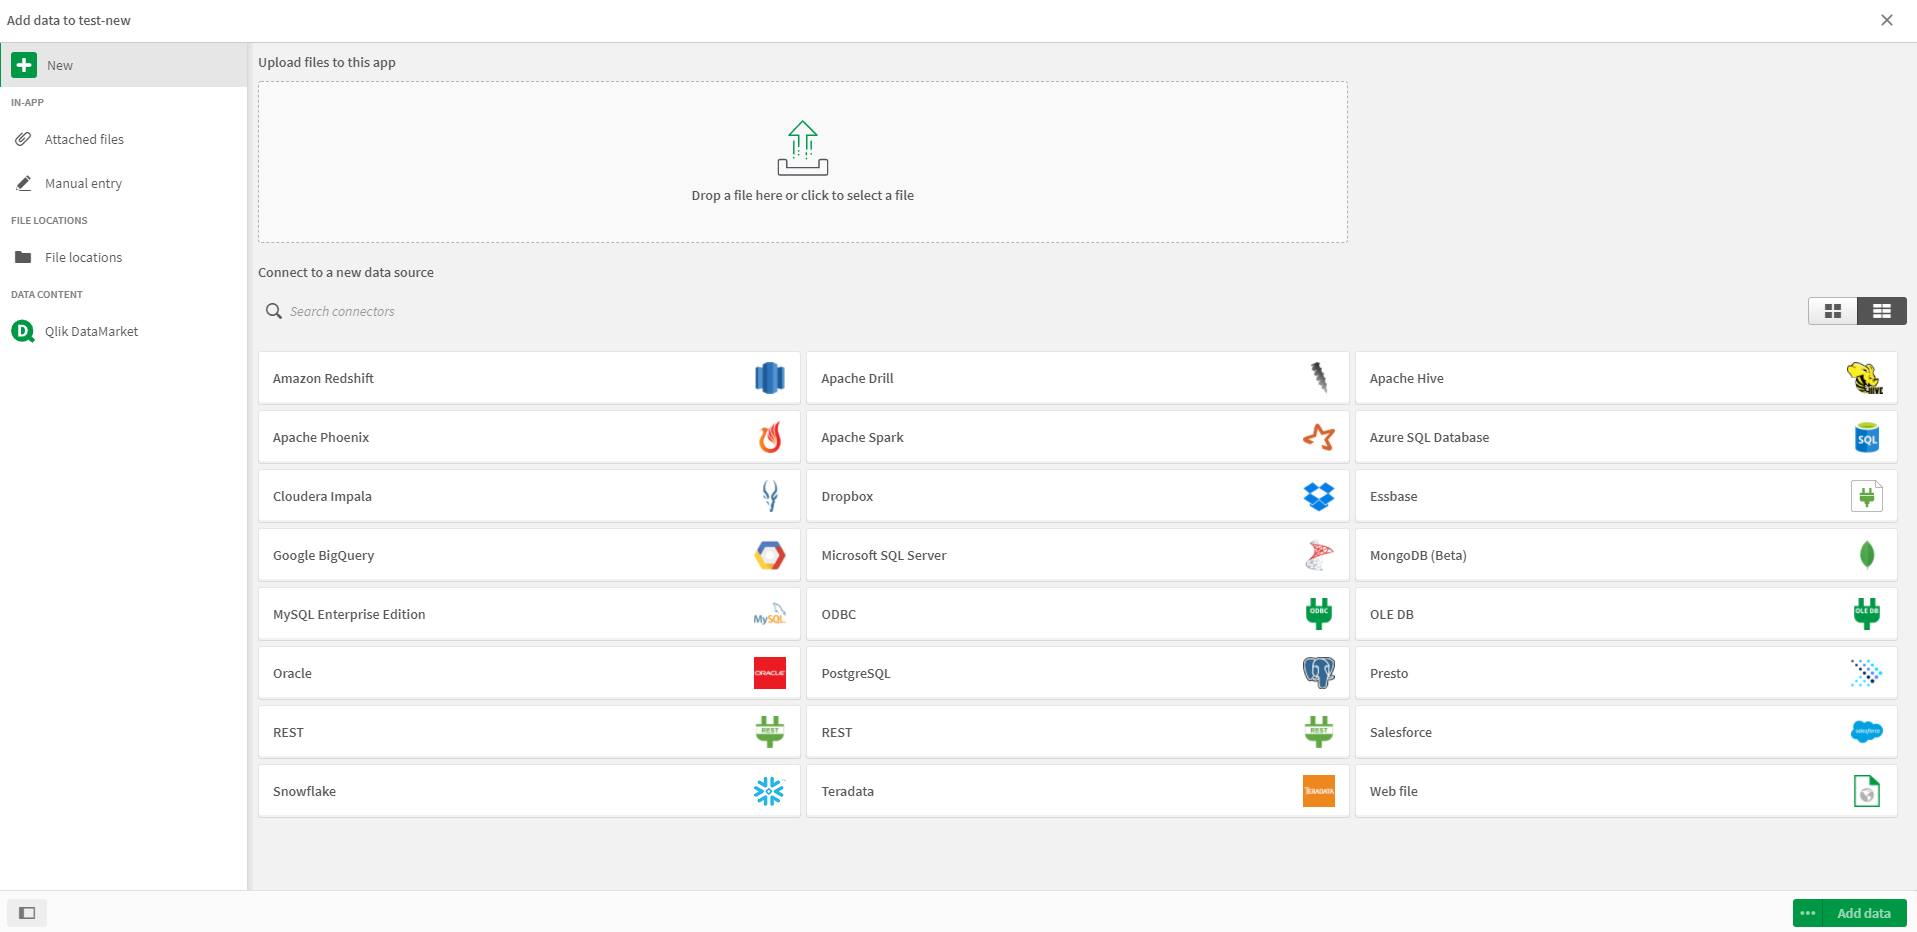Screen dimensions: 1917x932
Task: Select the Google BigQuery connector
Action: [x=528, y=555]
